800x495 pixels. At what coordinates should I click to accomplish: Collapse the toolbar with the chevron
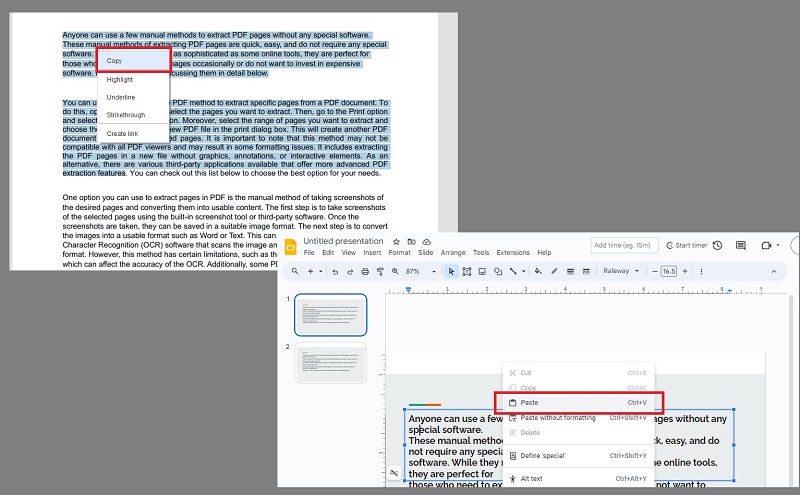pyautogui.click(x=774, y=271)
